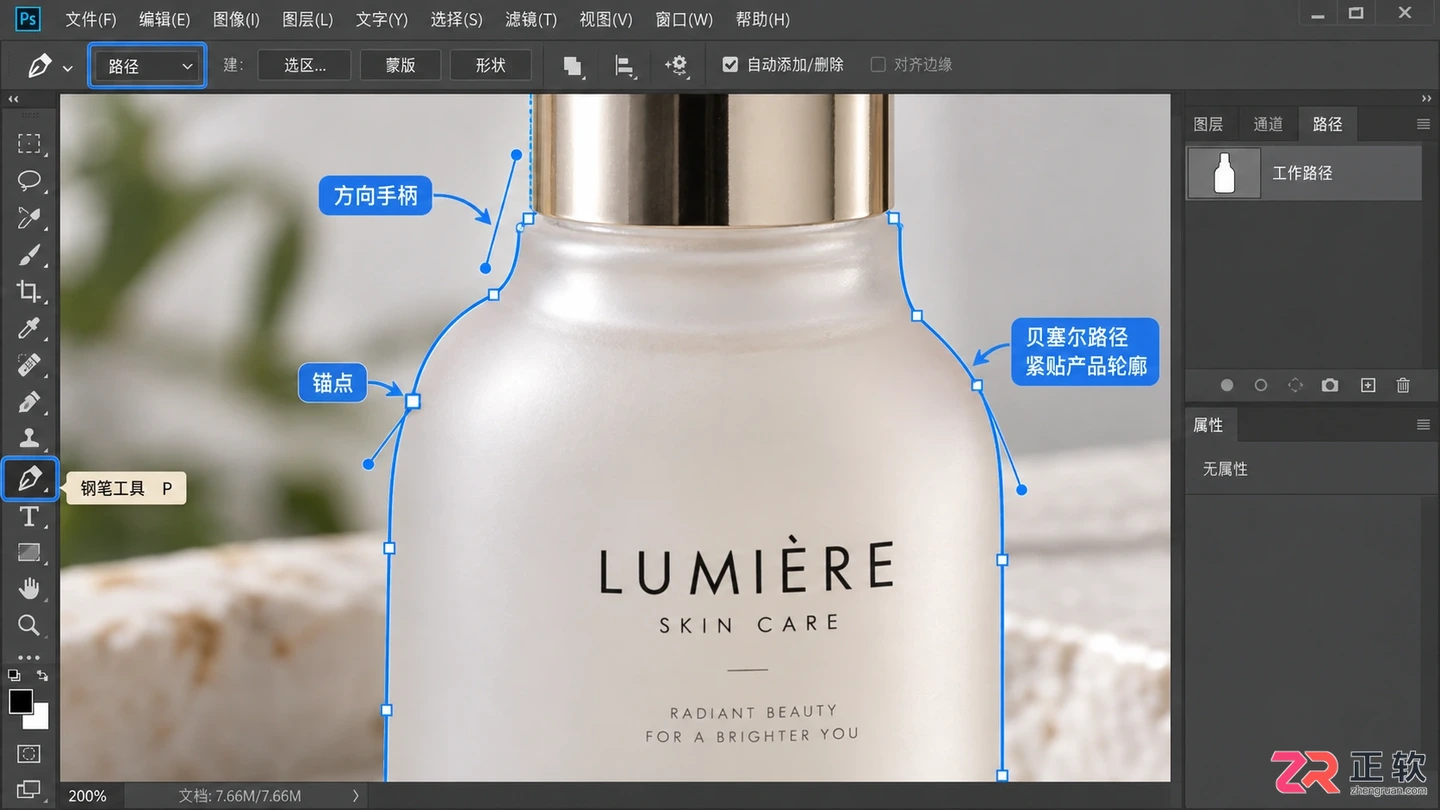Select the Pen tool in the toolbar
This screenshot has height=810, width=1440.
point(30,478)
